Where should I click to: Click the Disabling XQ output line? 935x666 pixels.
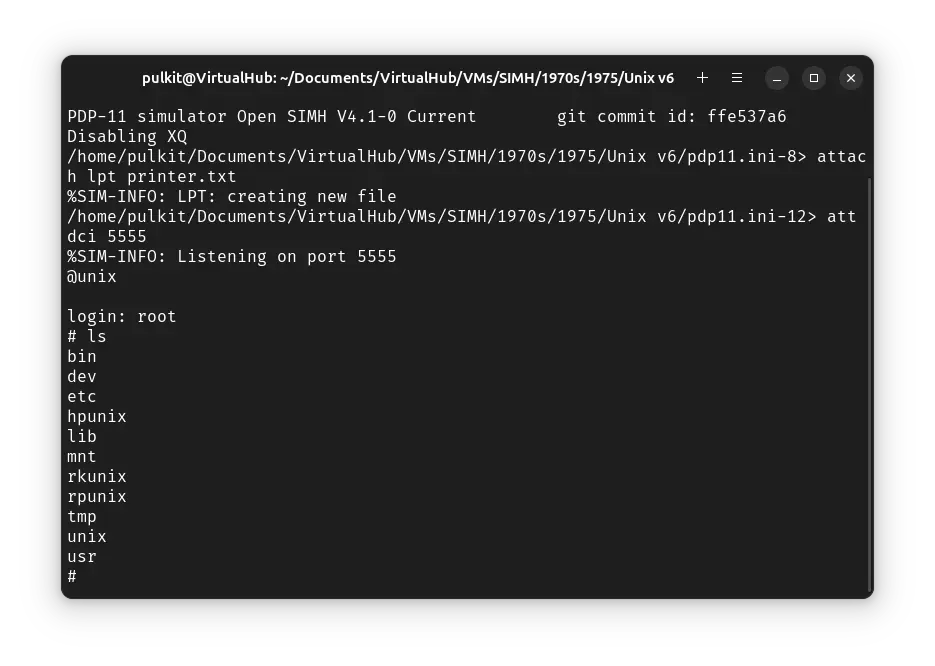(126, 136)
